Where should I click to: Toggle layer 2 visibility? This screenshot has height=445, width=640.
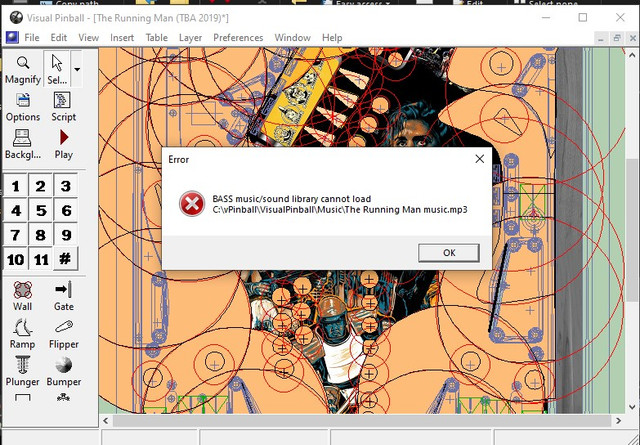[x=40, y=186]
